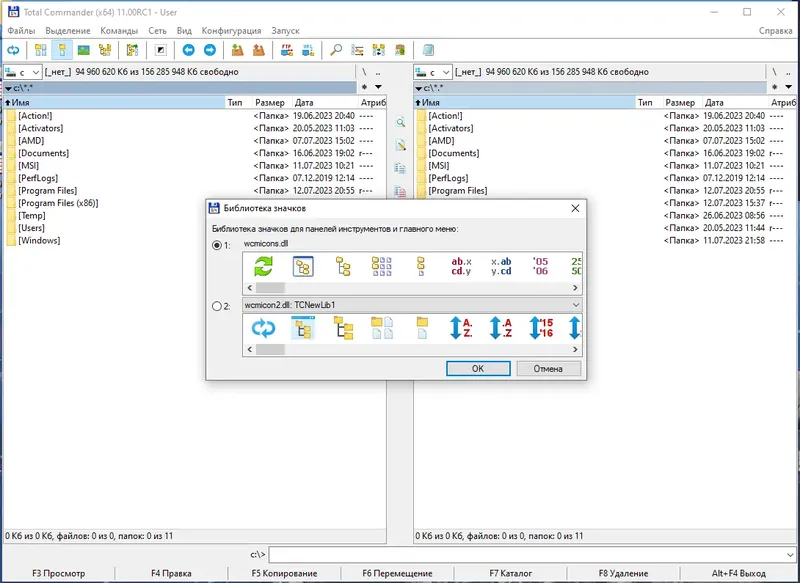The height and width of the screenshot is (583, 800).
Task: Click the pack files toolbar icon
Action: [x=237, y=50]
